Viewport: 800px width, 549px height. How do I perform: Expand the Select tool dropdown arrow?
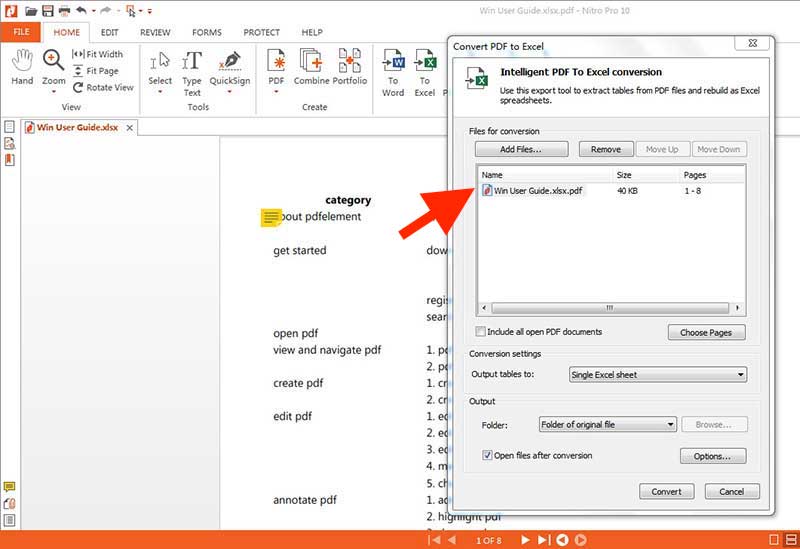pos(160,92)
